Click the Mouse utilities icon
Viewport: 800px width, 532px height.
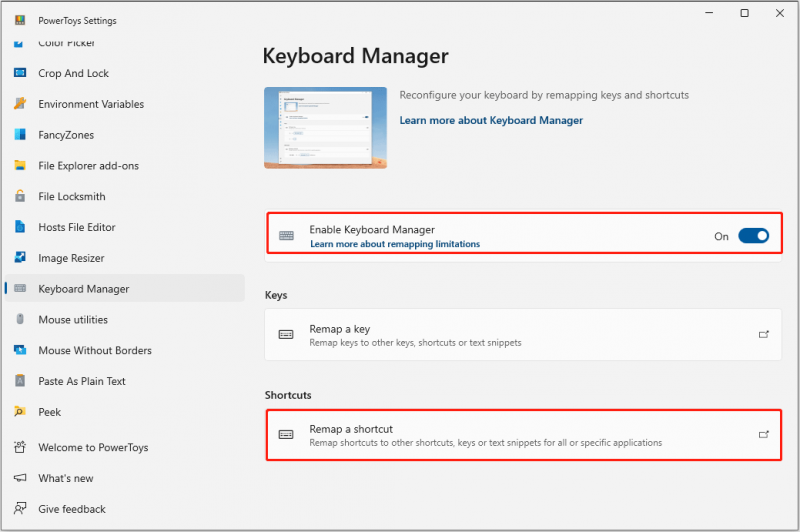tap(20, 319)
